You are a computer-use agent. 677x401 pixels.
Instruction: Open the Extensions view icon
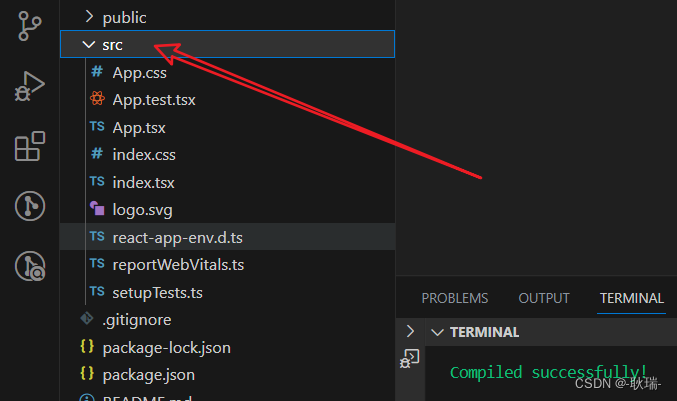pyautogui.click(x=30, y=146)
